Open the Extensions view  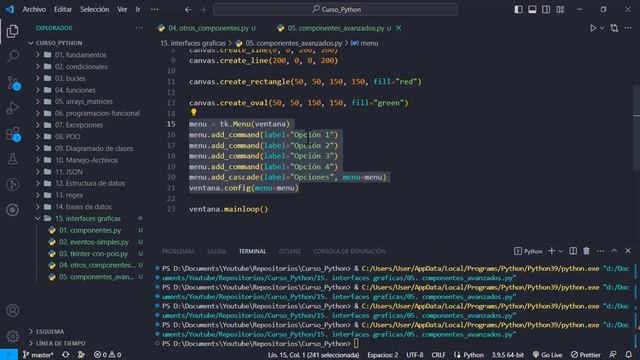click(13, 134)
